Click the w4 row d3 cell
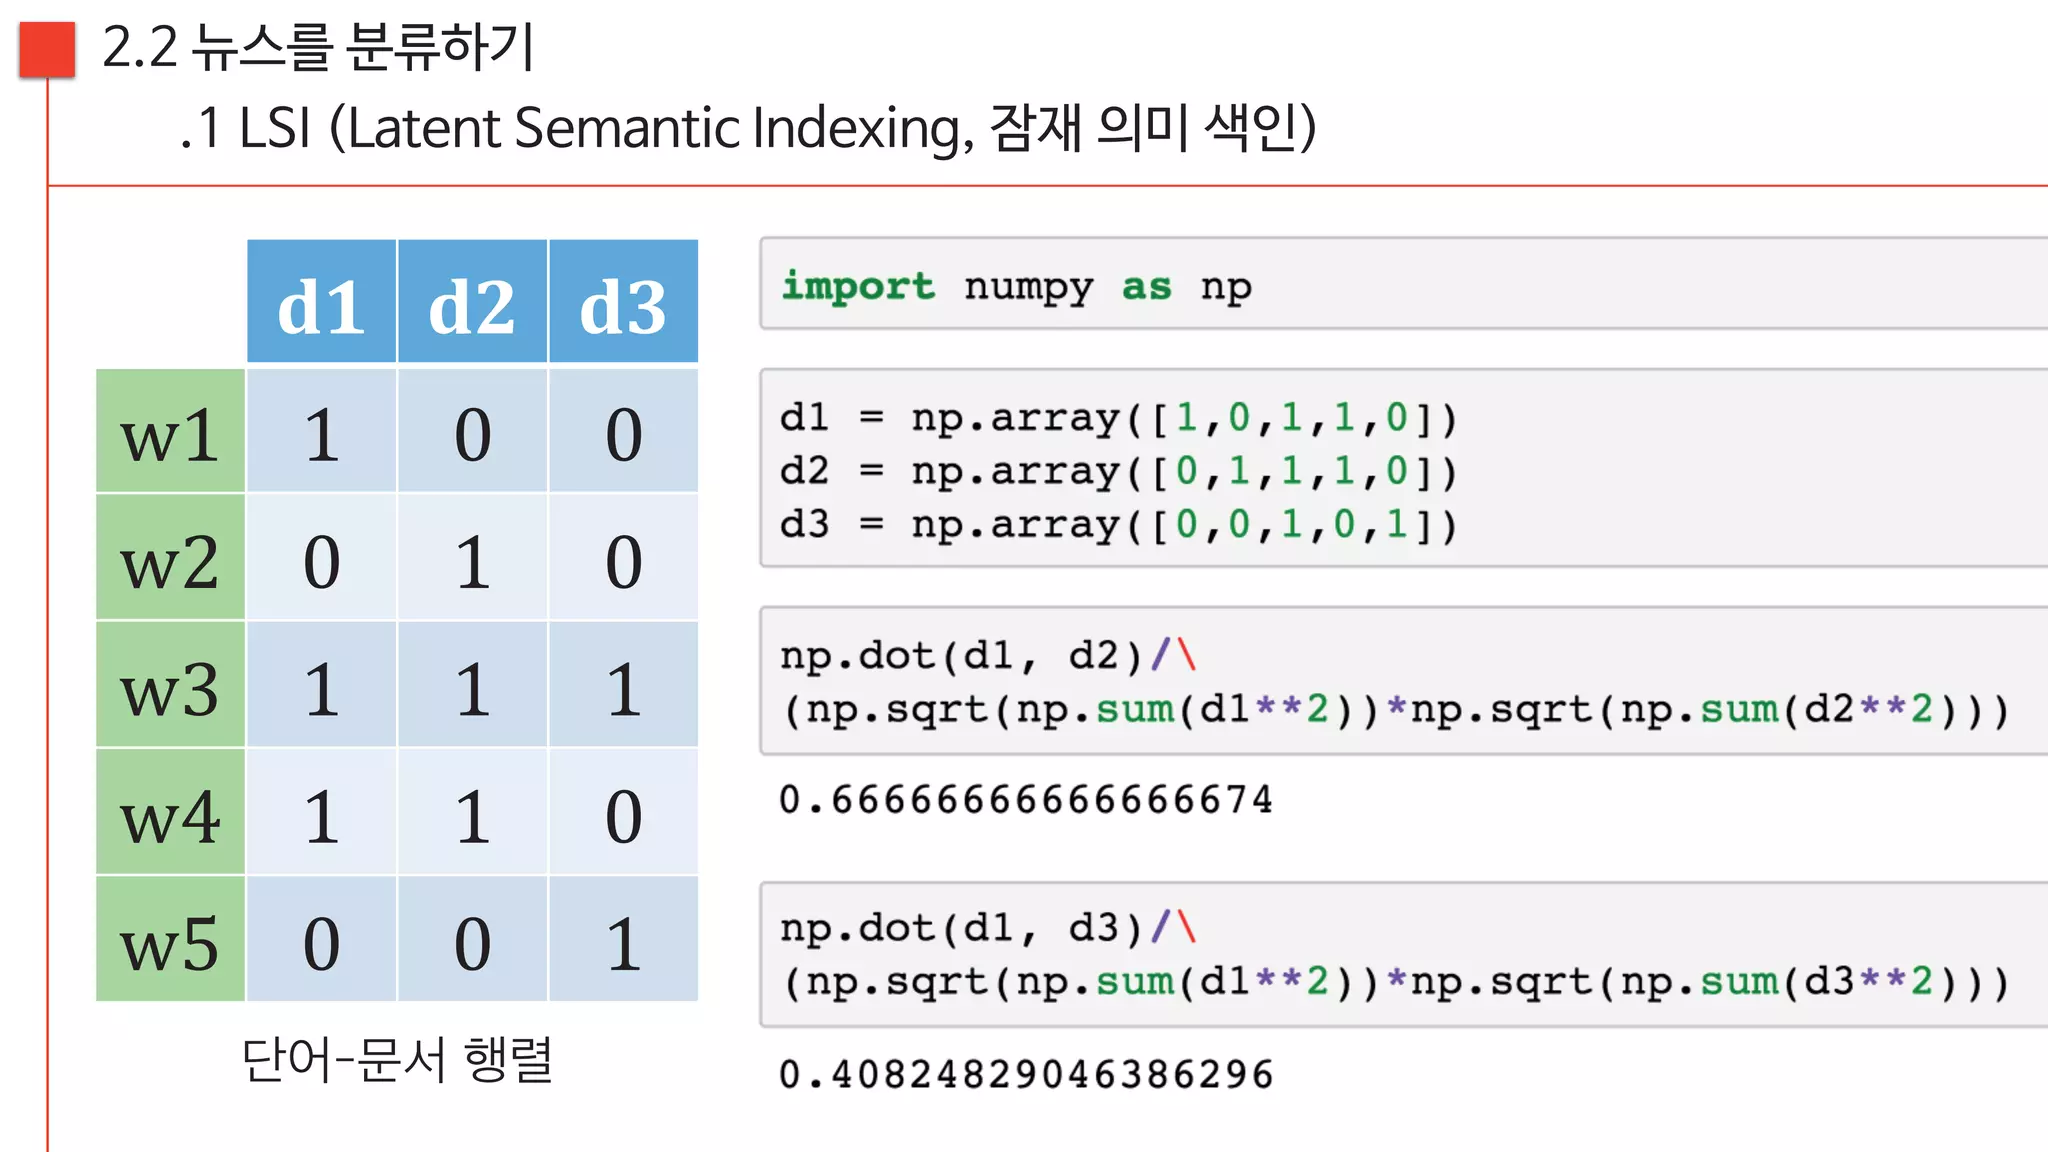Screen dimensions: 2048x1152 (623, 811)
